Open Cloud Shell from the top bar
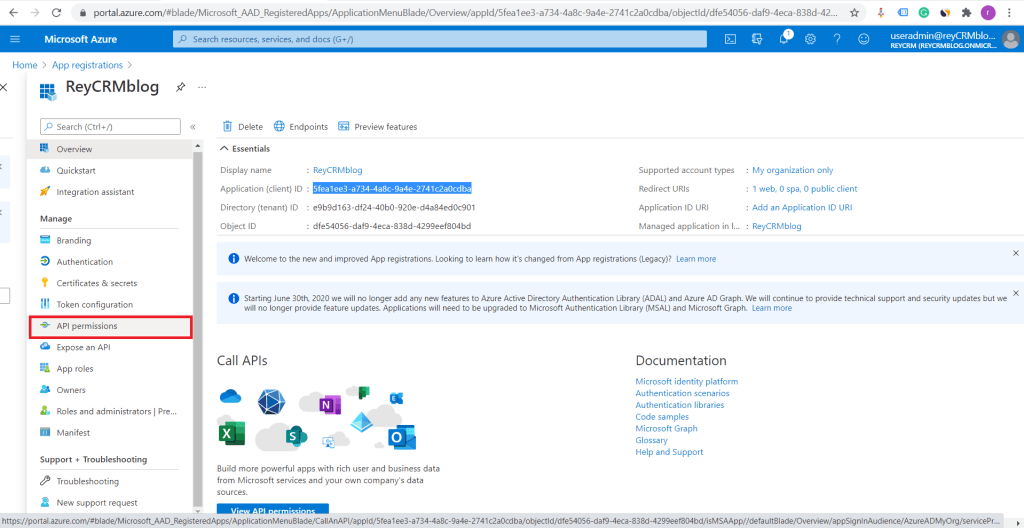The image size is (1024, 528). (731, 39)
